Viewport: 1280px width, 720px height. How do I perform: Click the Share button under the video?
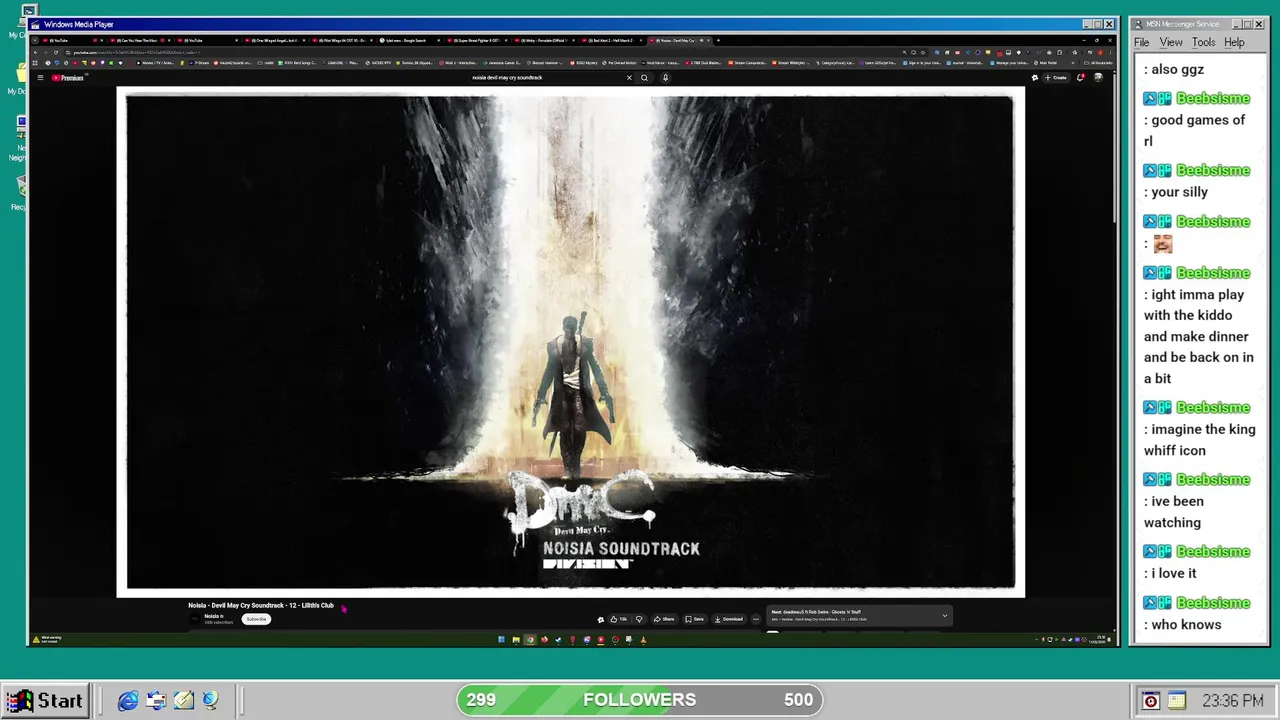click(x=665, y=619)
